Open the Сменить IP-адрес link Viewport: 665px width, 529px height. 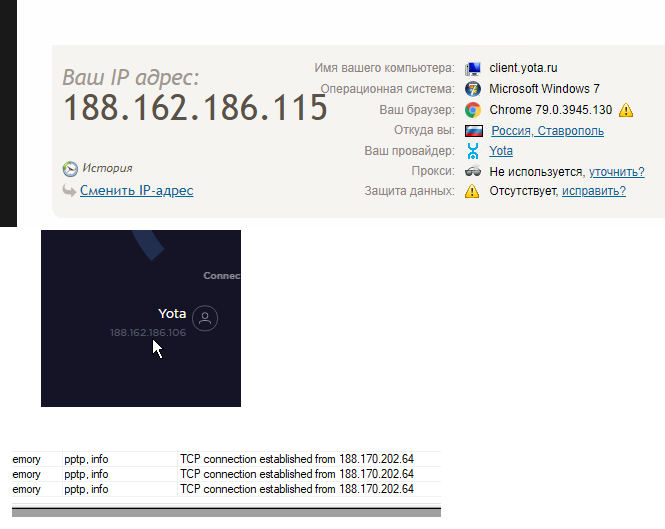point(137,190)
